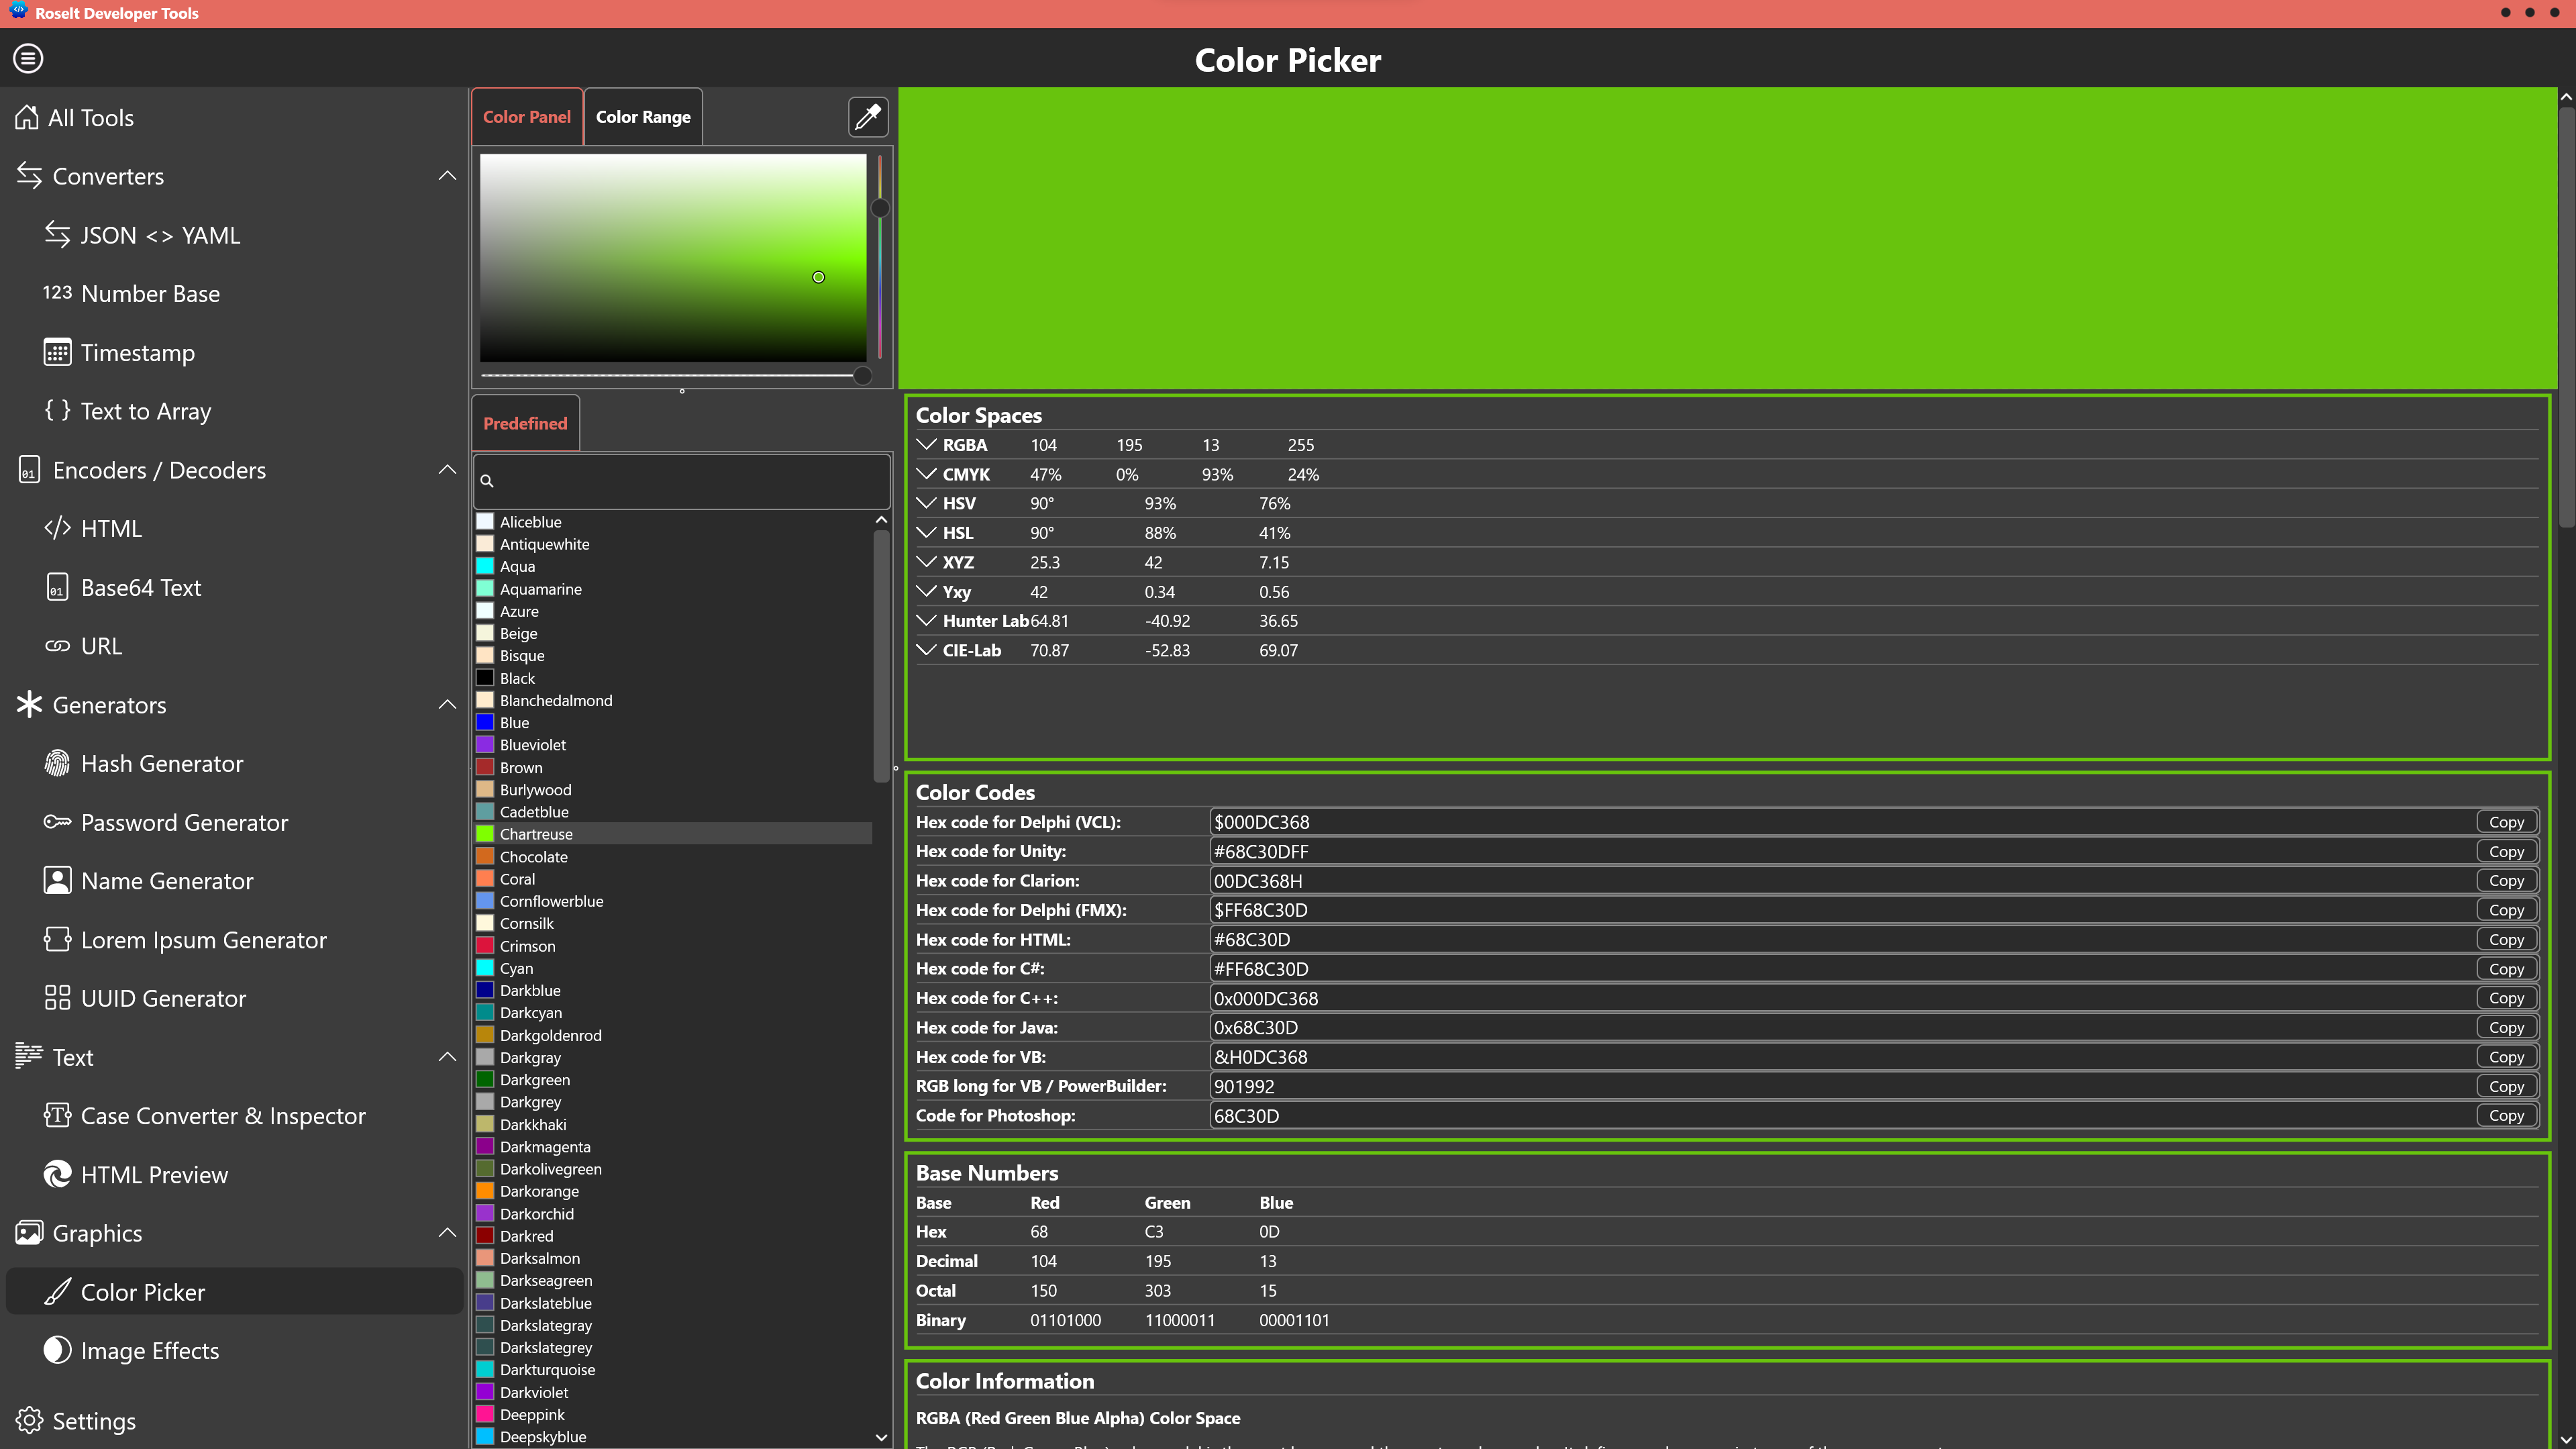Image resolution: width=2576 pixels, height=1449 pixels.
Task: Open the hamburger navigation menu
Action: tap(27, 58)
